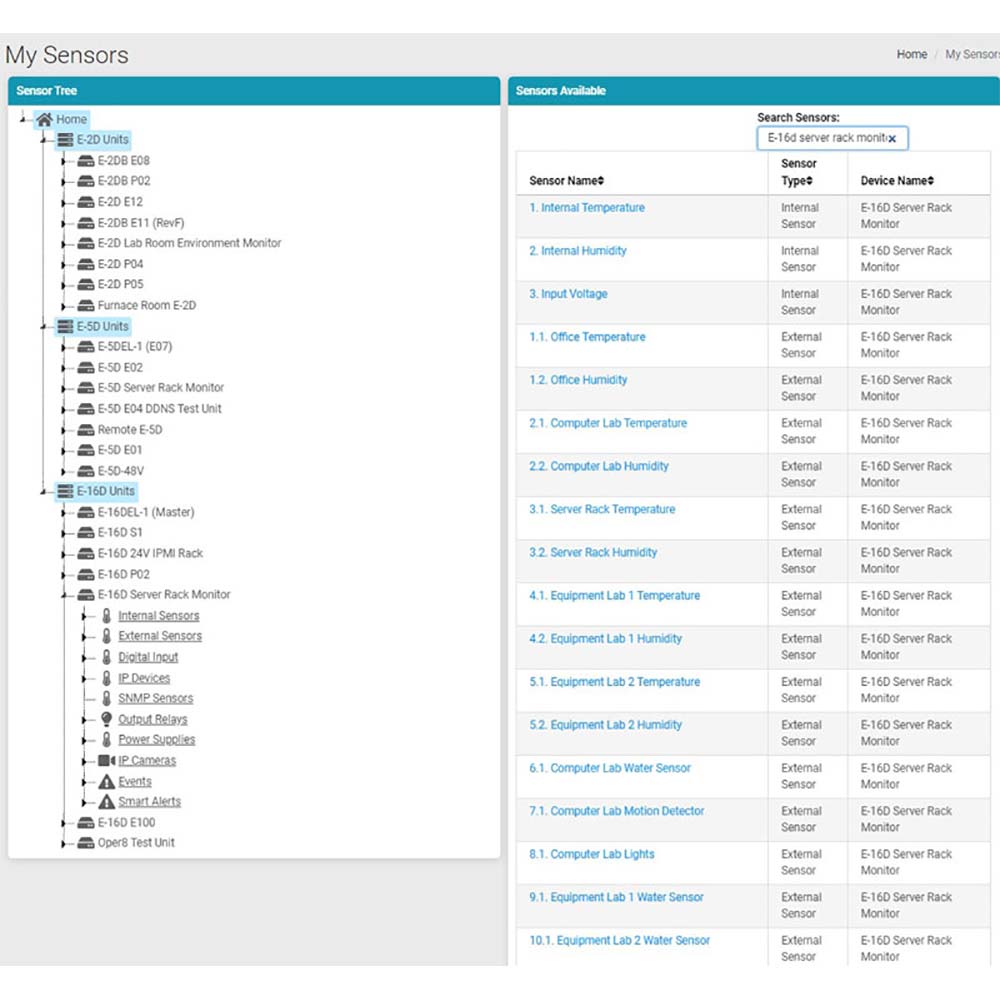This screenshot has height=1000, width=1000.
Task: Click the thermometer icon beside Power Supplies
Action: (x=107, y=739)
